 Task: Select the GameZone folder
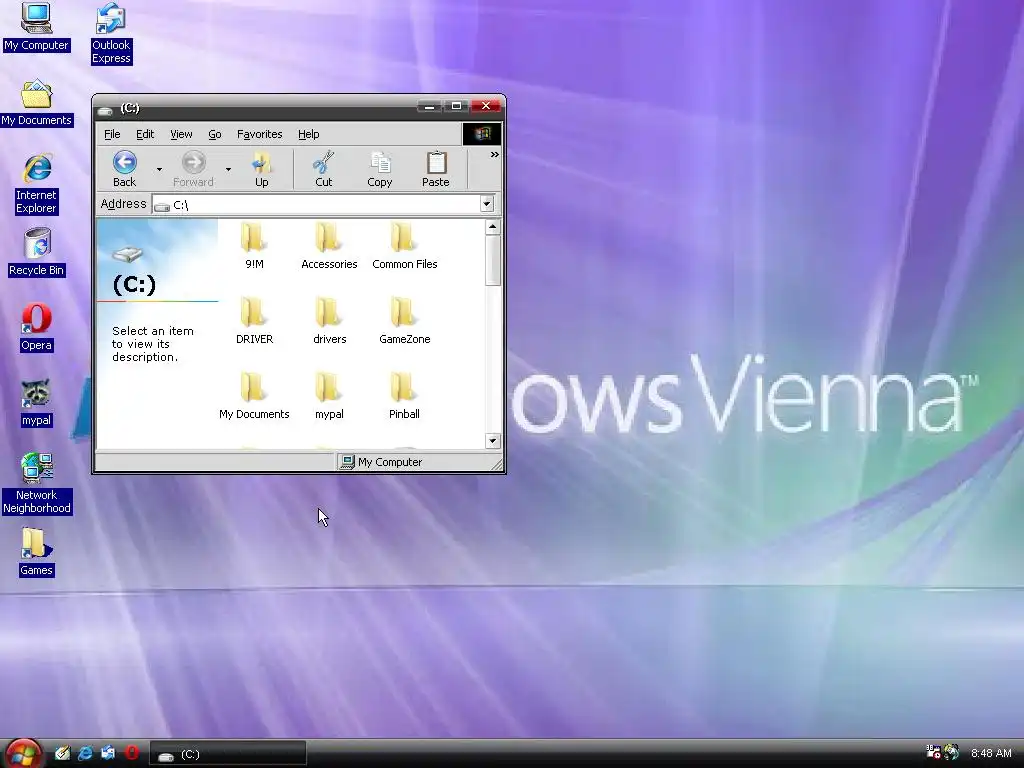404,321
